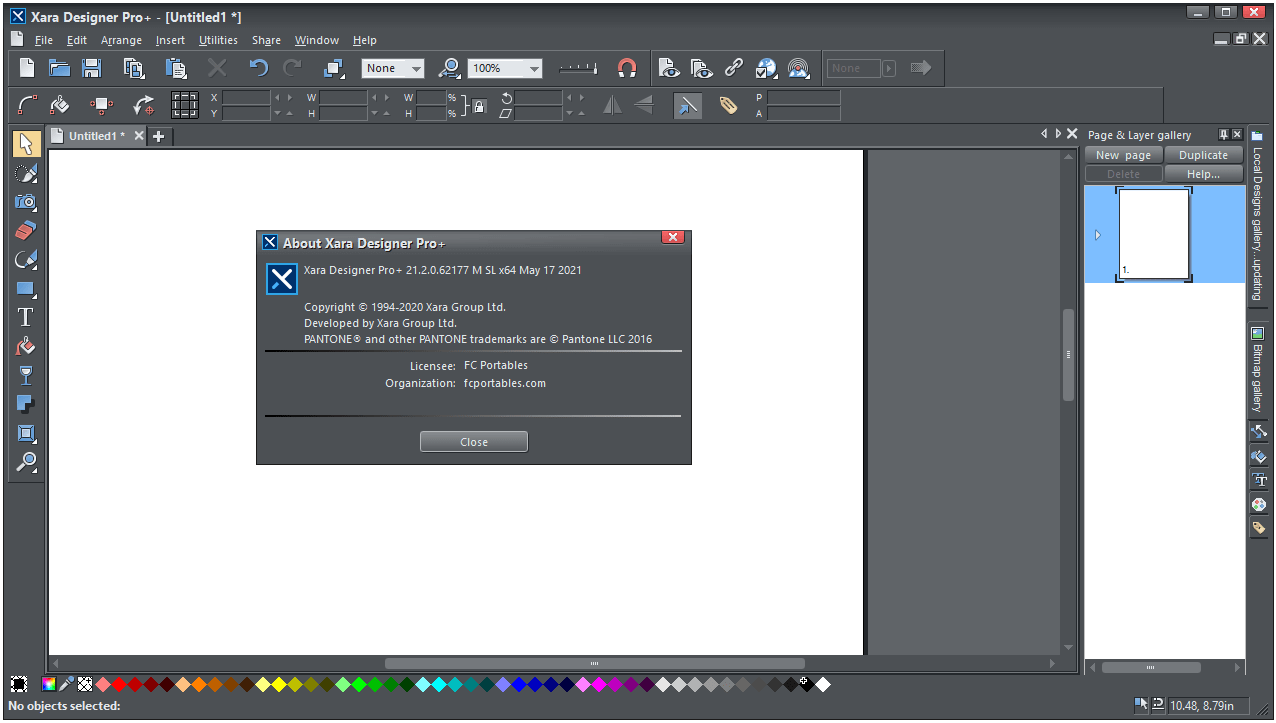Open the Edit menu
This screenshot has width=1276, height=723.
[77, 40]
